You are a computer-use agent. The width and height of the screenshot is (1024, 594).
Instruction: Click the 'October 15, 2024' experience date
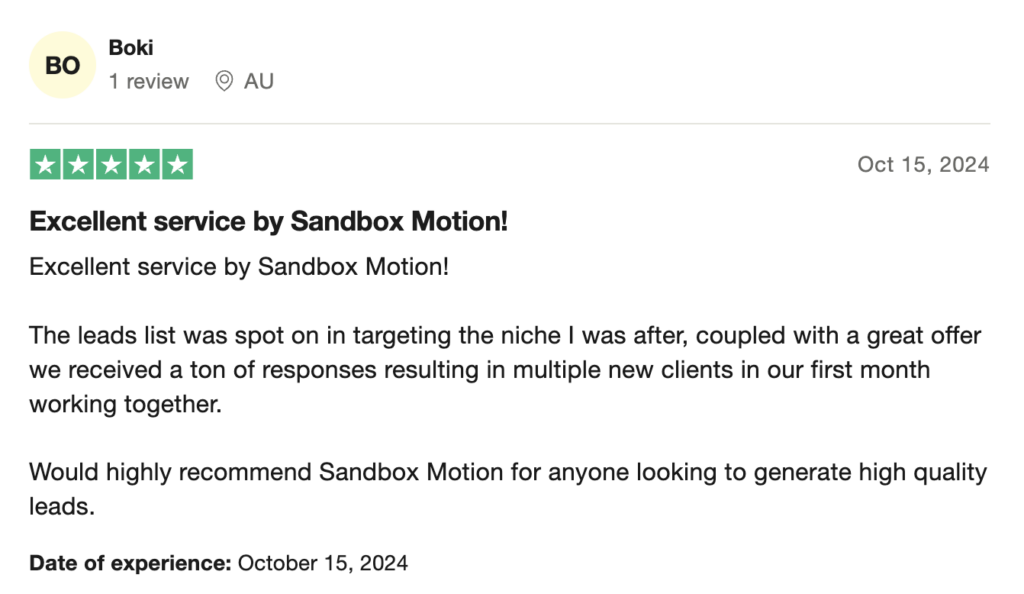coord(323,563)
